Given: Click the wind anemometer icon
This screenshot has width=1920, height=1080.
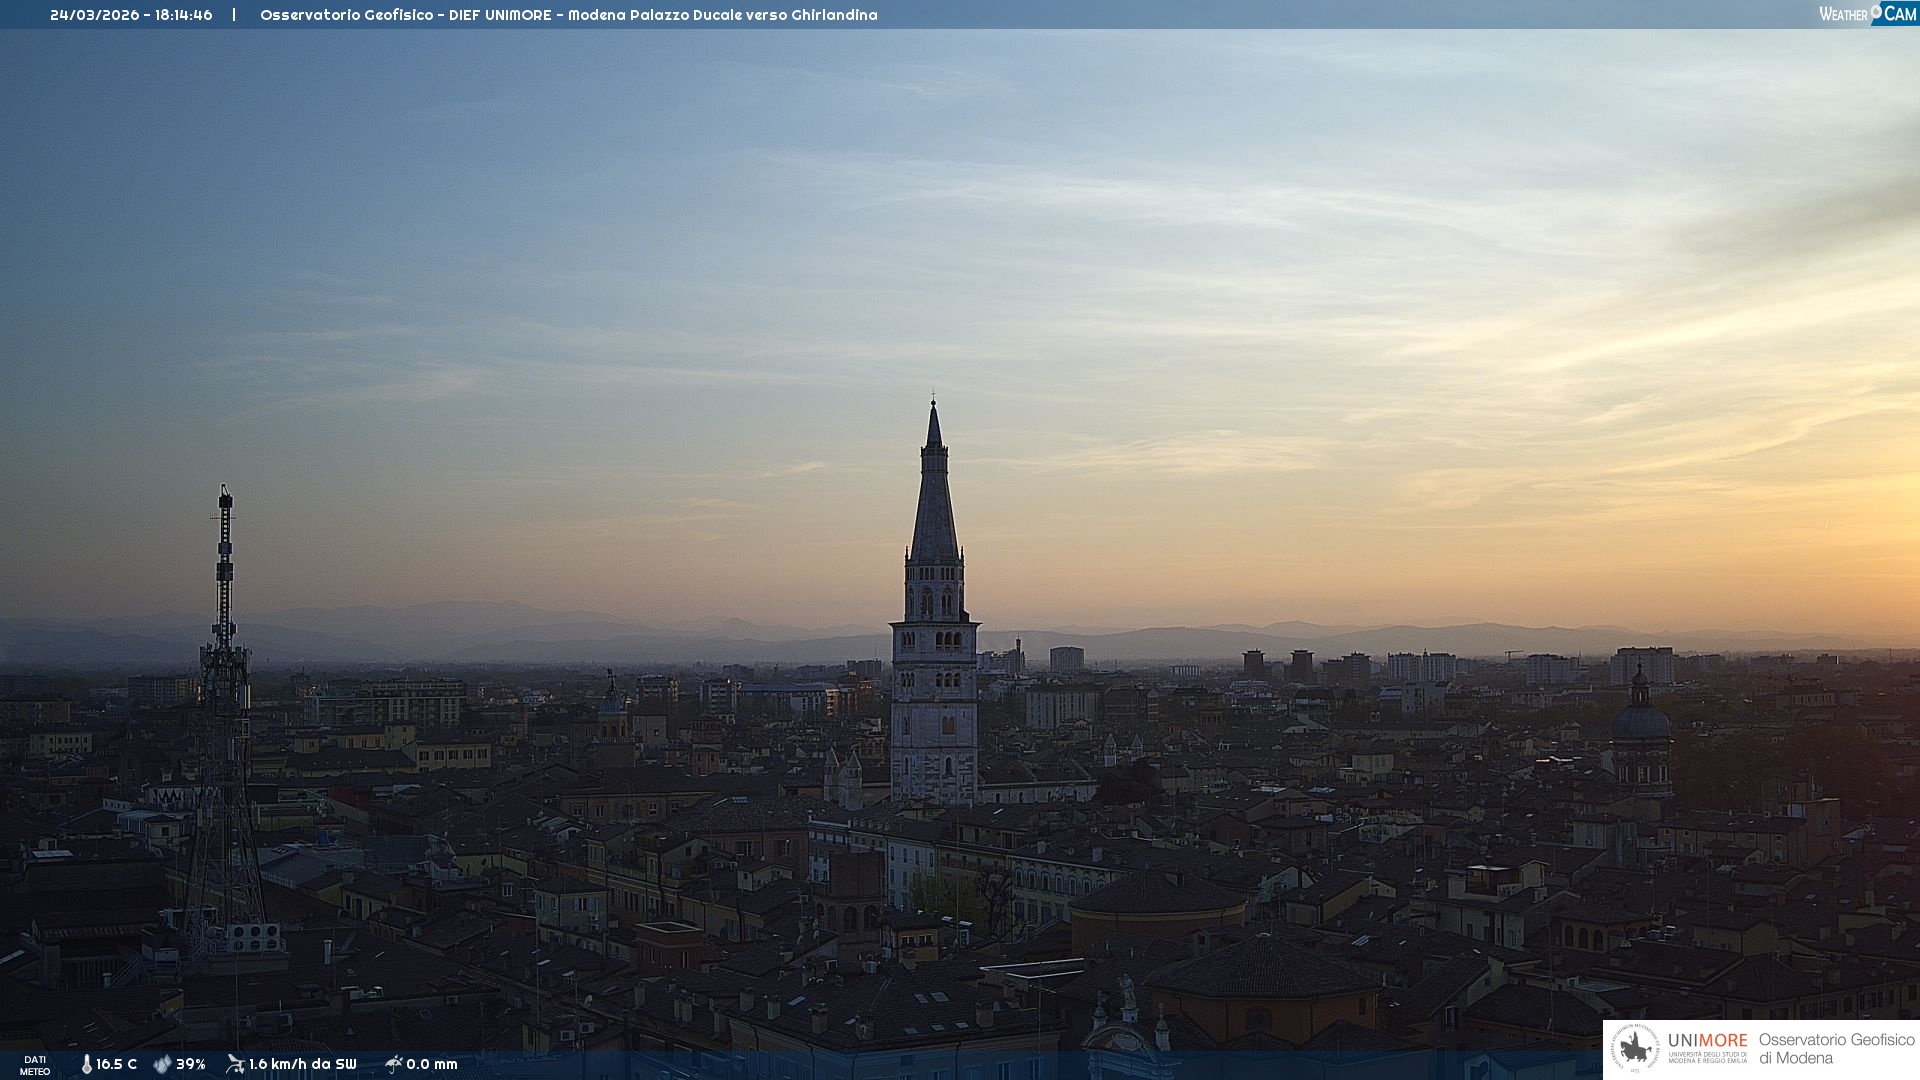Looking at the screenshot, I should tap(235, 1064).
